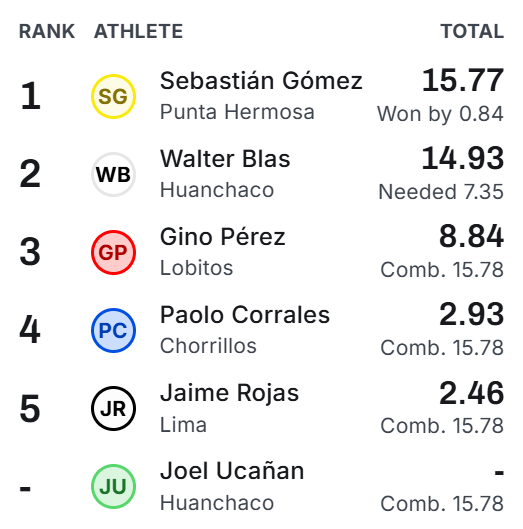Viewport: 523px width, 529px height.
Task: Click Joel Ucañan's green JU avatar
Action: click(113, 486)
